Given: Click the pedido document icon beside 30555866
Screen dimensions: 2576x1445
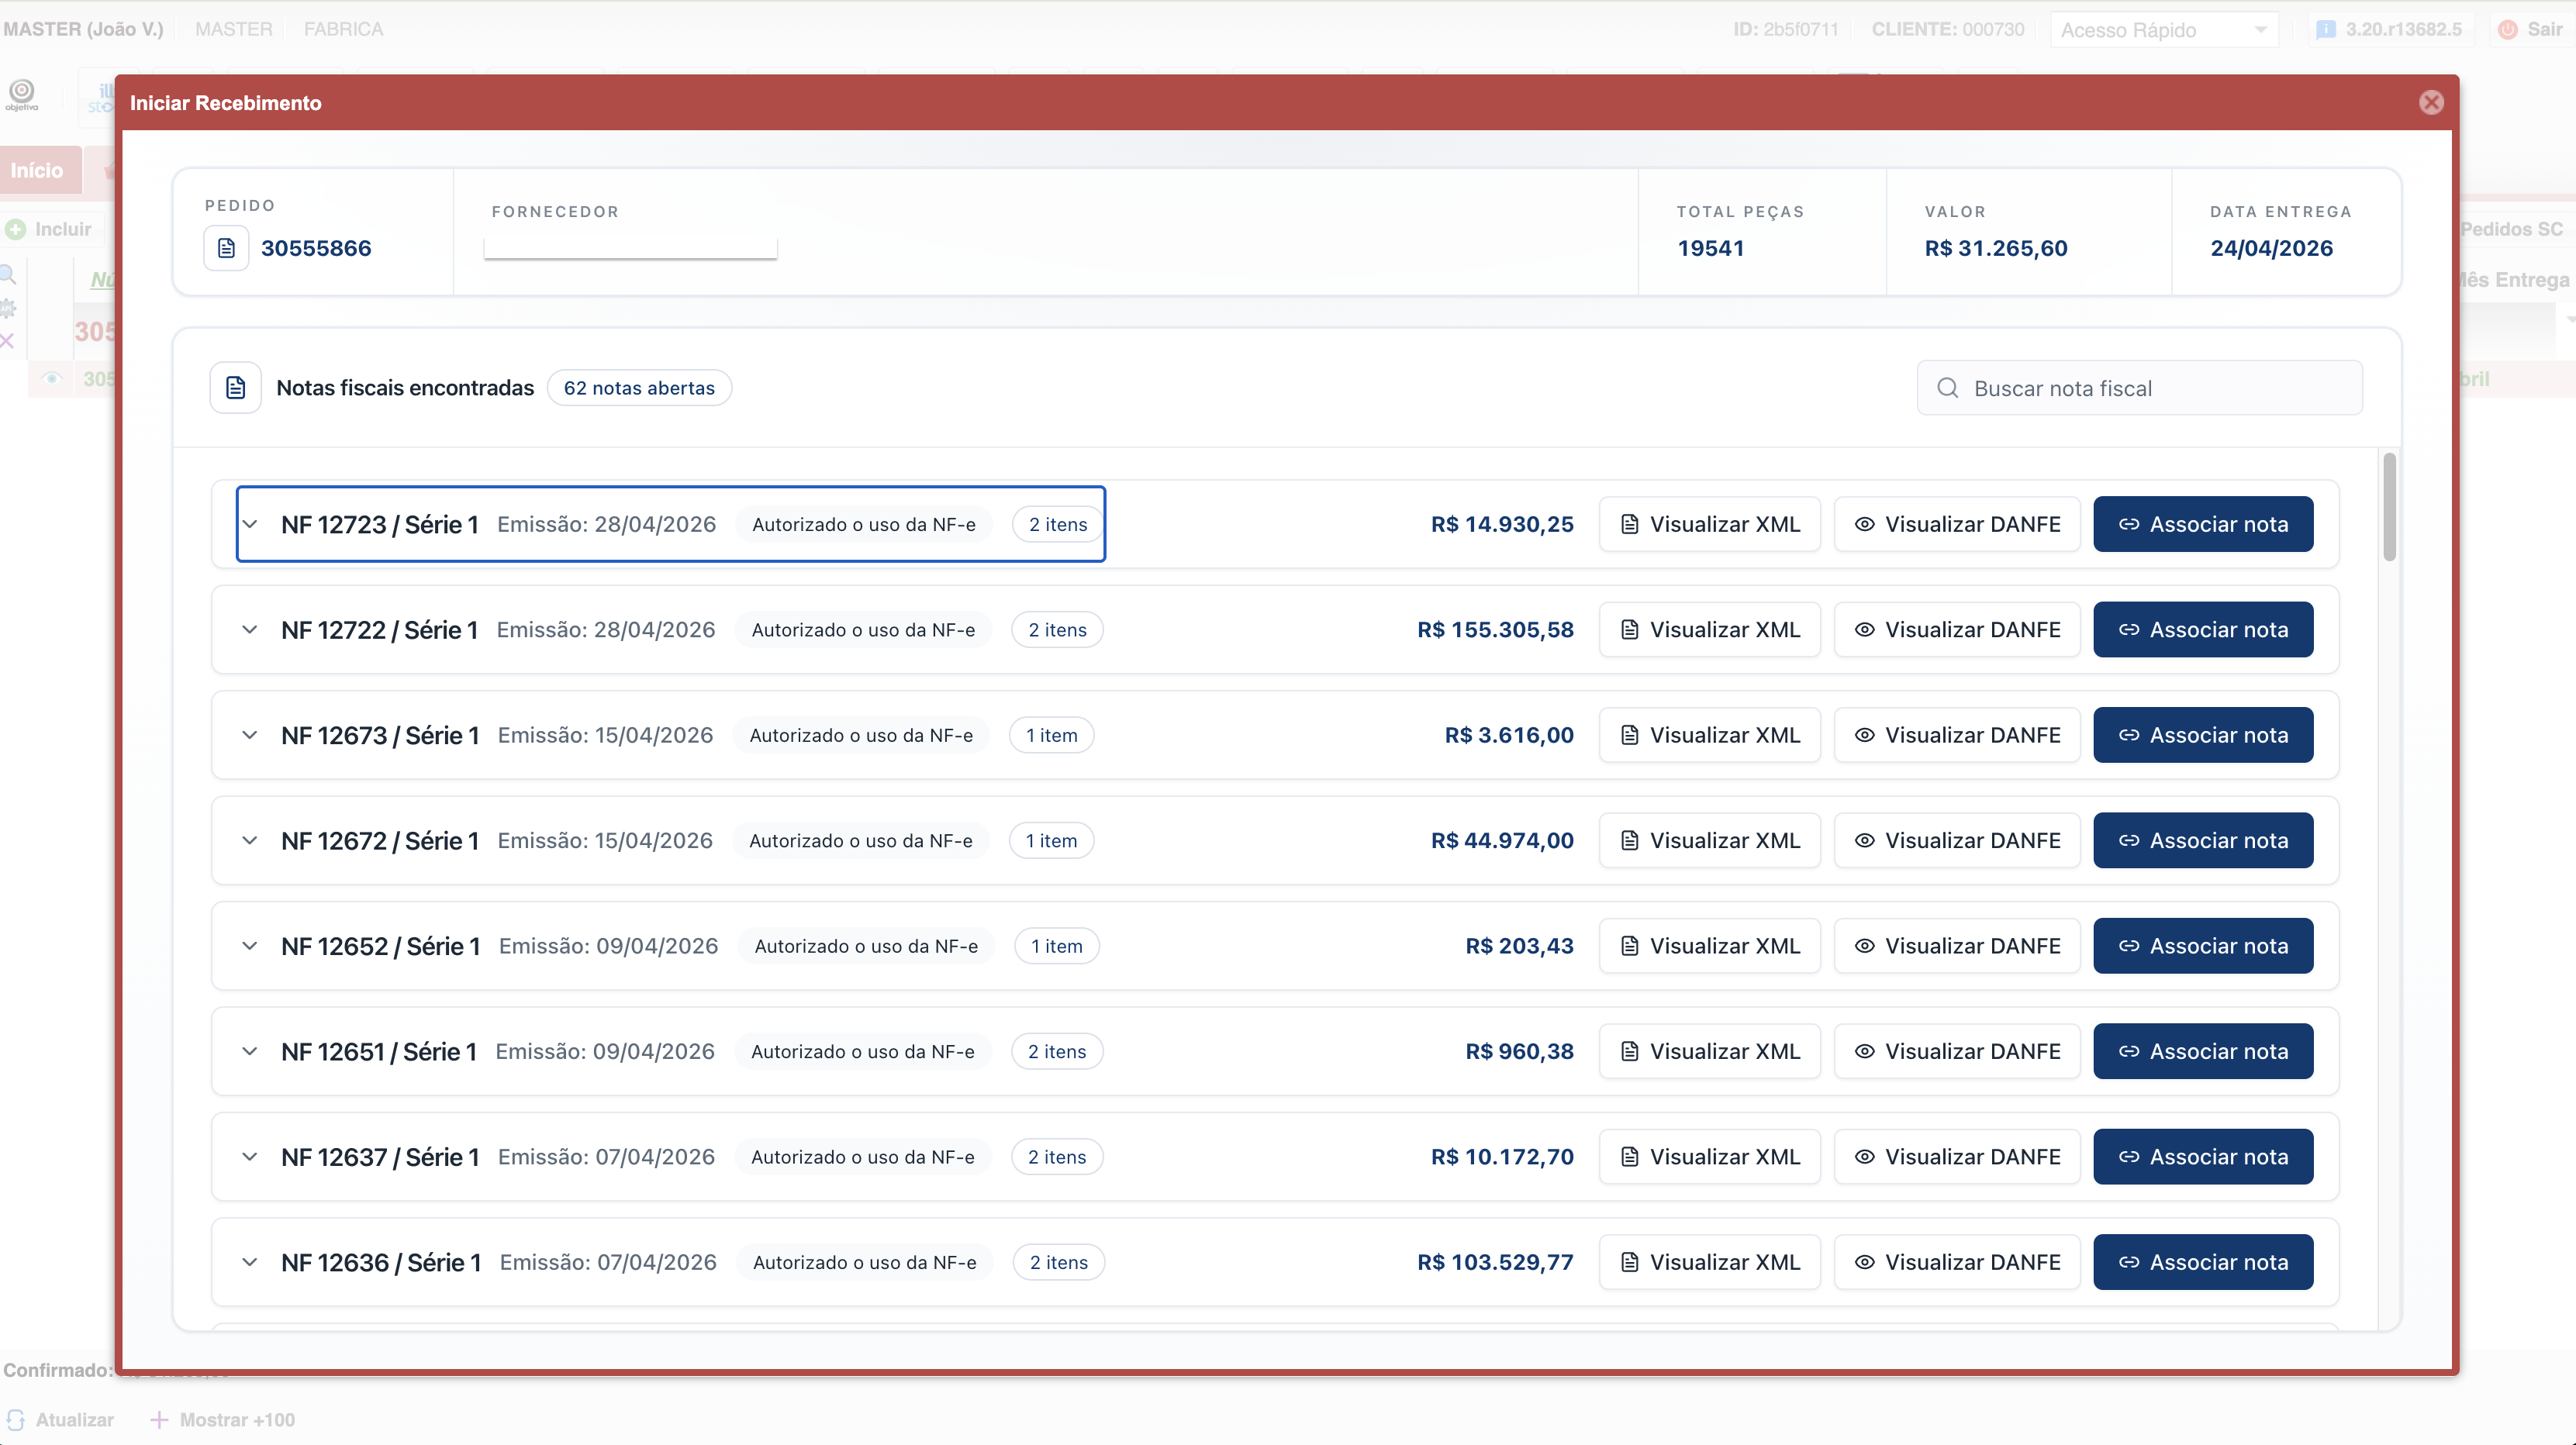Looking at the screenshot, I should tap(226, 248).
